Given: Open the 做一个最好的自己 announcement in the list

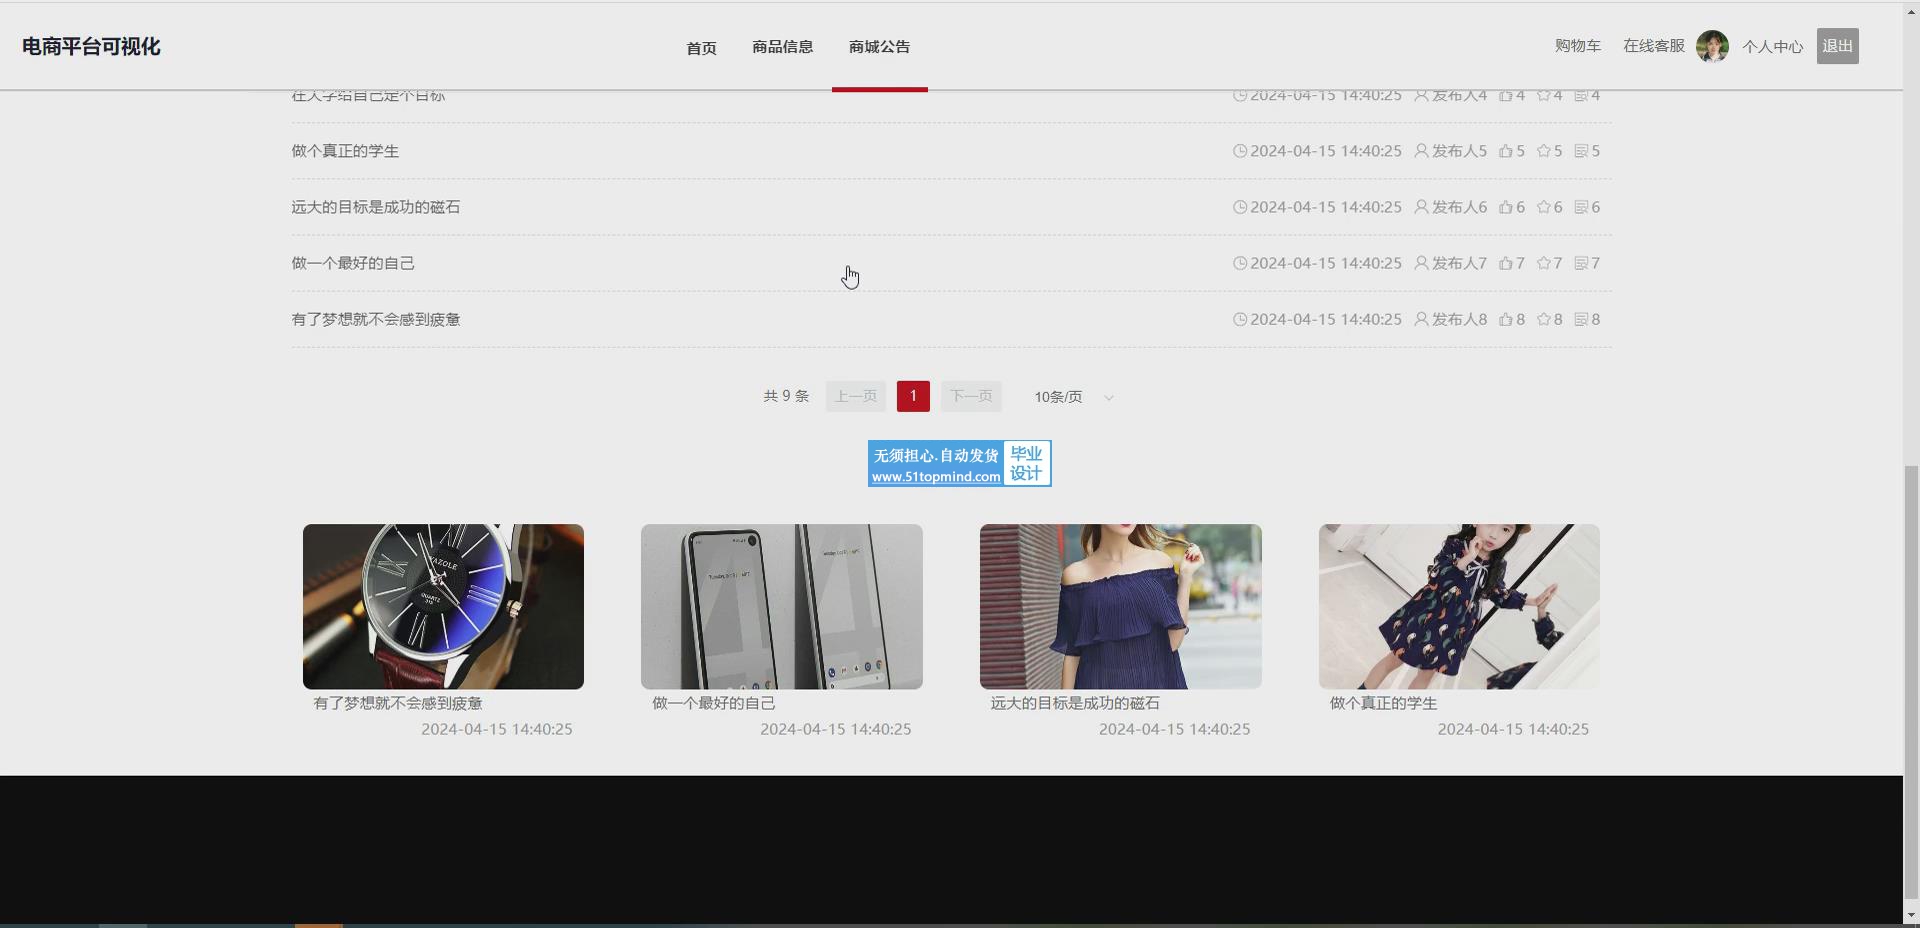Looking at the screenshot, I should pyautogui.click(x=353, y=263).
